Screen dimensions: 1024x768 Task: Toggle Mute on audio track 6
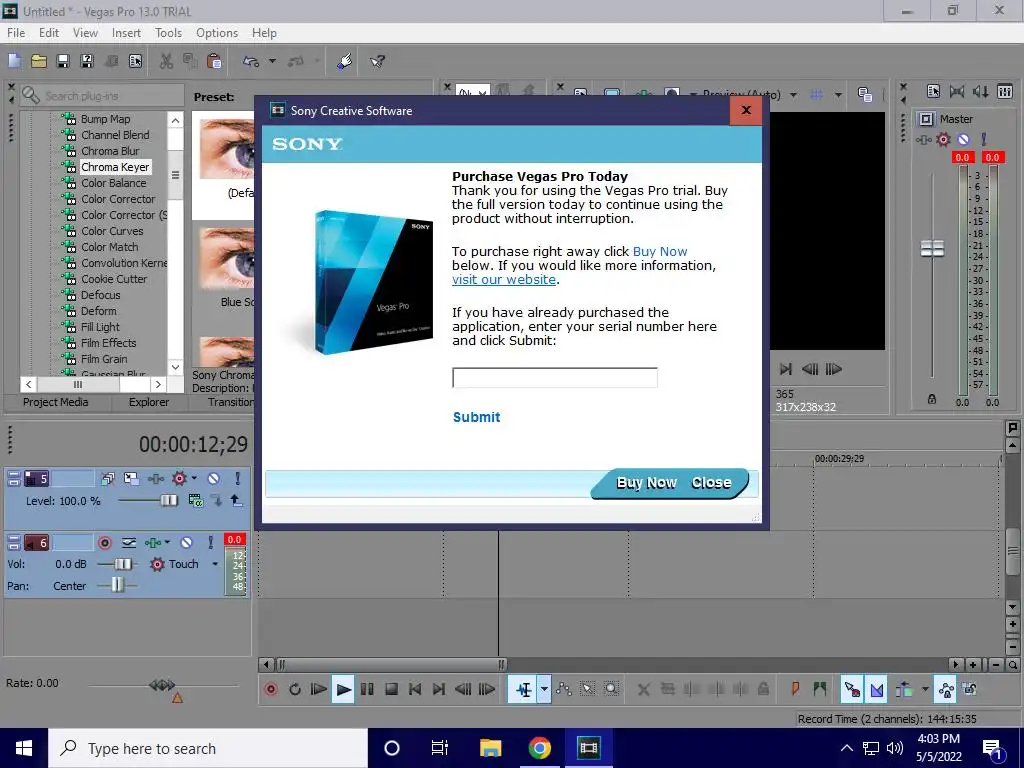tap(187, 543)
